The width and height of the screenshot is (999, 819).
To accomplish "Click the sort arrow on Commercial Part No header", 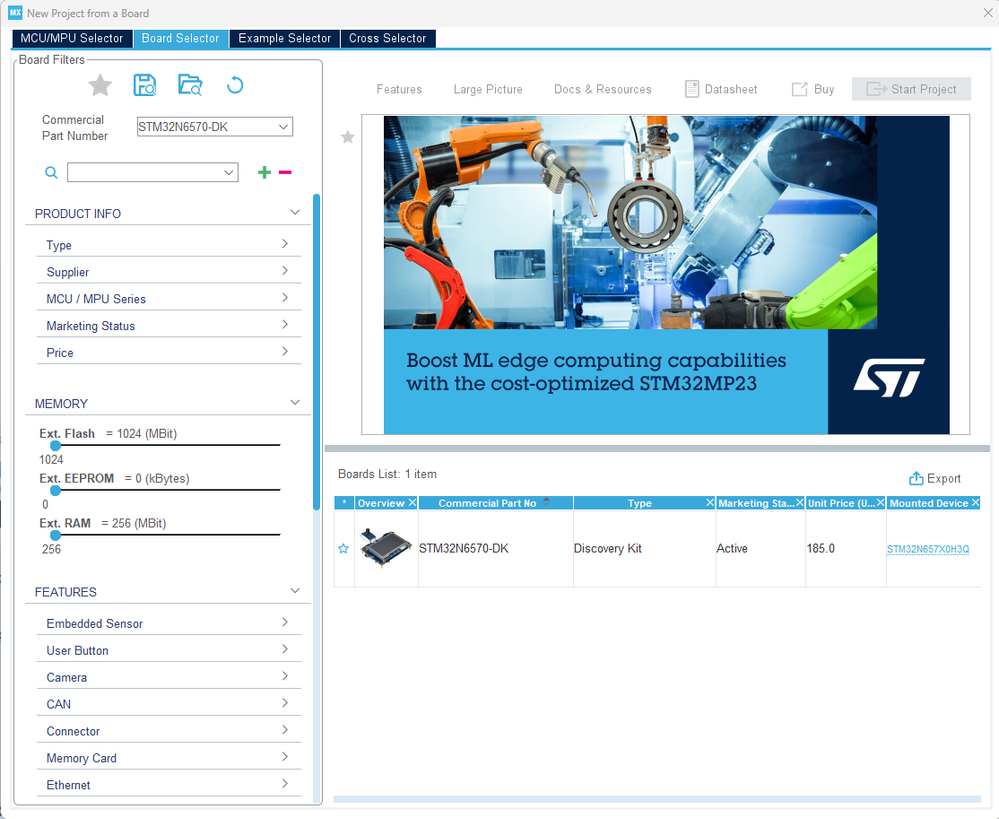I will point(547,500).
